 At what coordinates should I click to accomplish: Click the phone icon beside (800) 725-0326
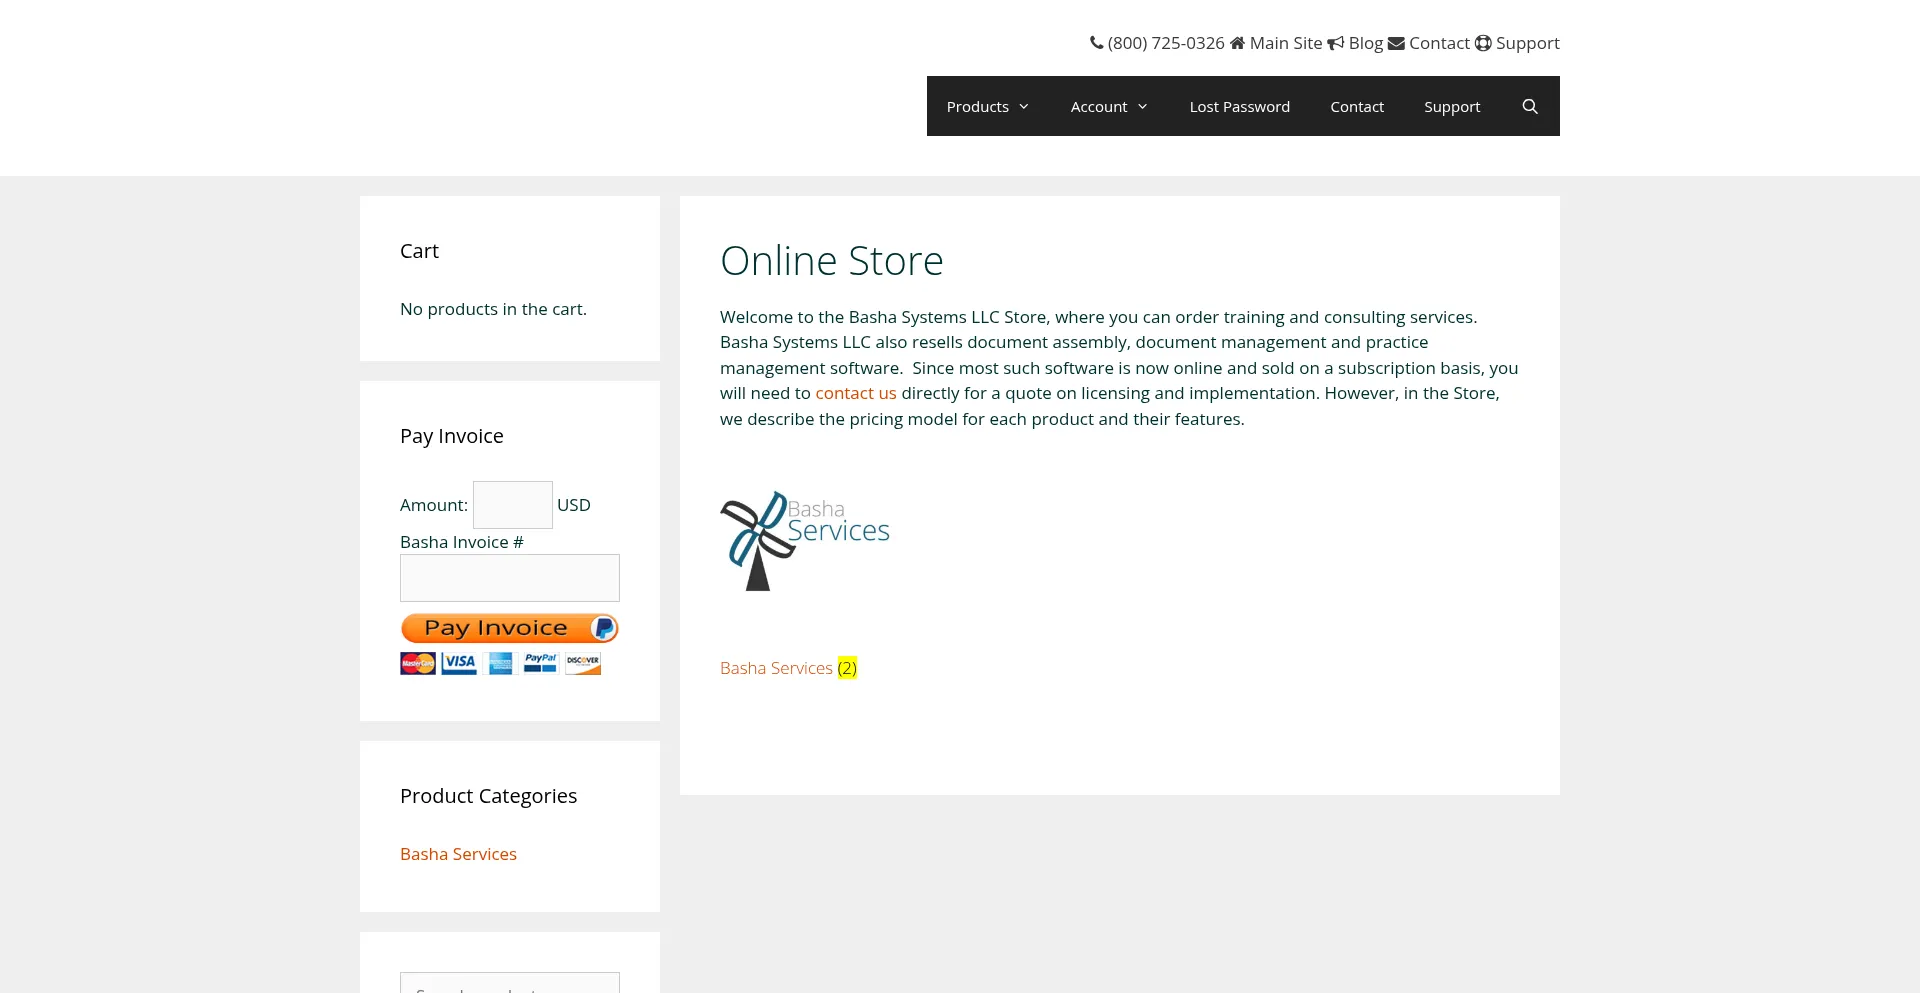pos(1096,43)
